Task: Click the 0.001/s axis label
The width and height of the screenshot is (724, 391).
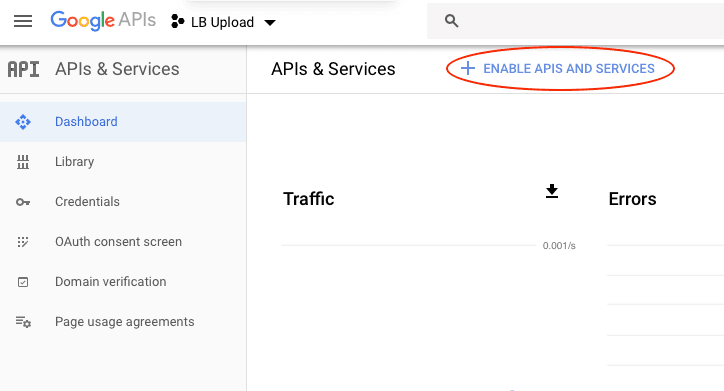Action: pos(559,246)
